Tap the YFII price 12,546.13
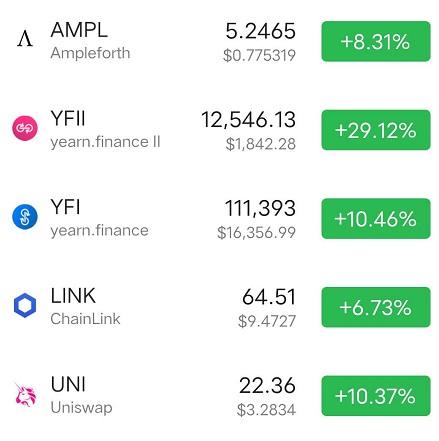439x441 pixels. 248,120
